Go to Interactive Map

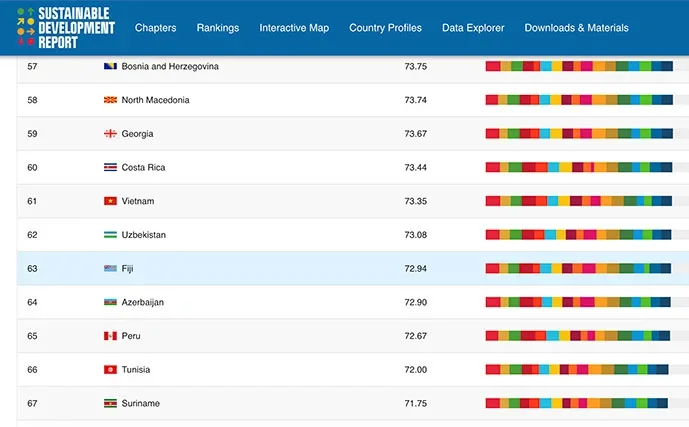(x=294, y=28)
